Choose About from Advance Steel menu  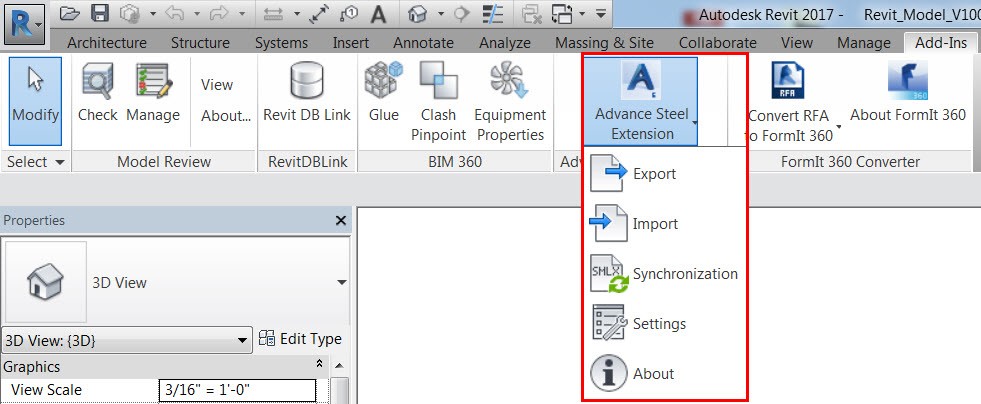tap(664, 373)
